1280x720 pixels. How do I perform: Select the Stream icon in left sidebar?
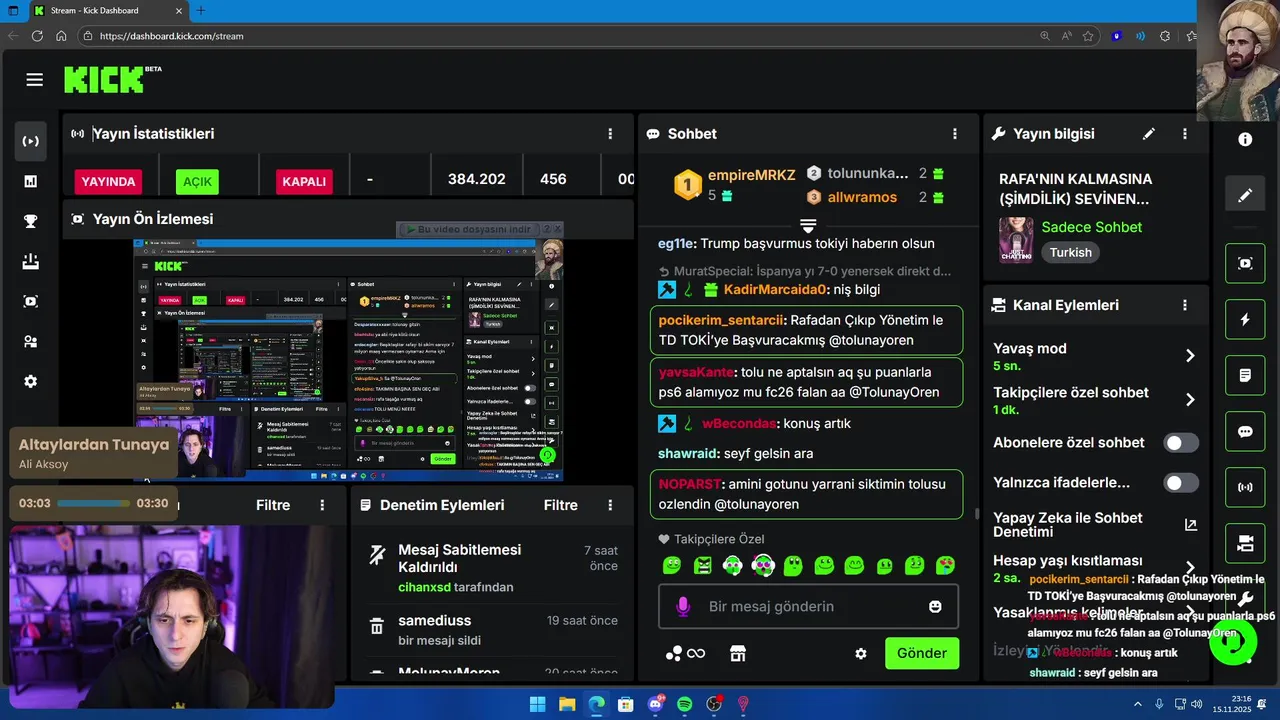point(31,141)
